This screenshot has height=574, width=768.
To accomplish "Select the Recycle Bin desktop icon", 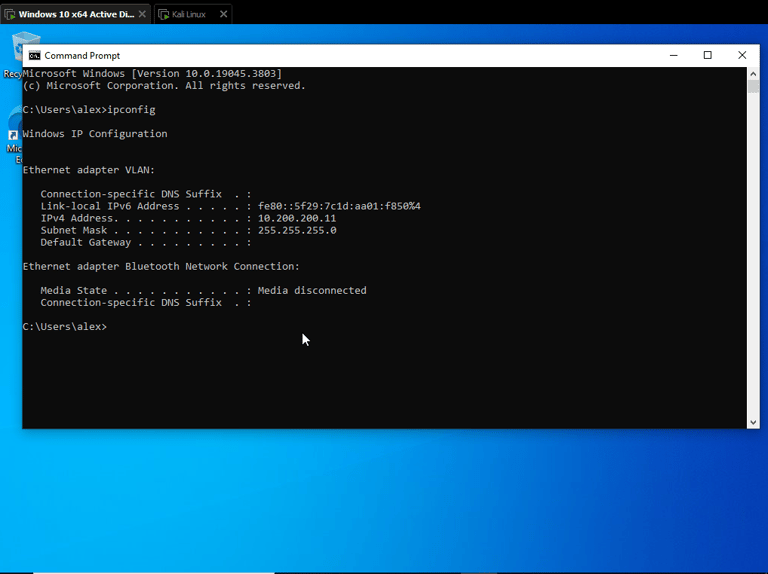I will pyautogui.click(x=15, y=55).
